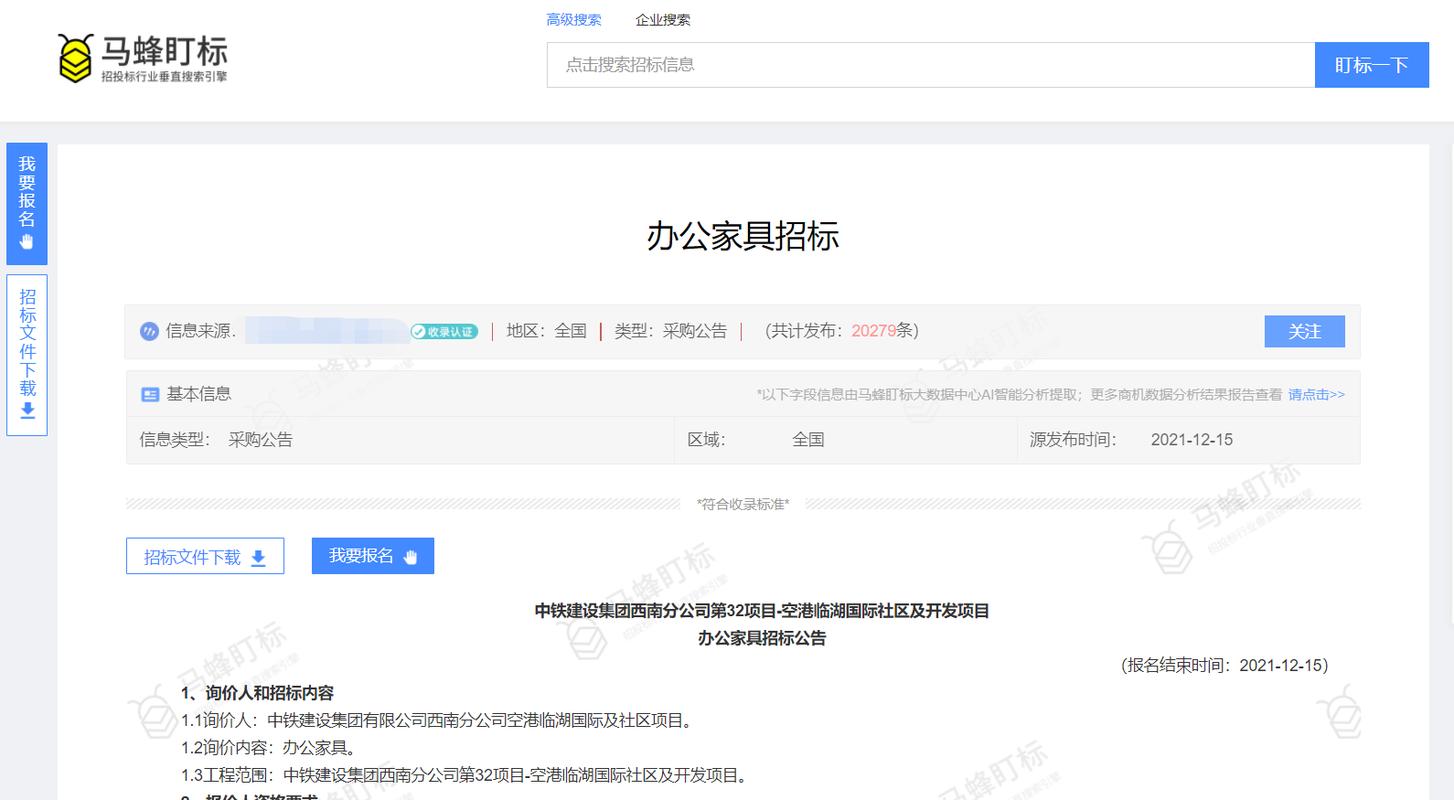Click the hand icon in sidebar 我要报名
The height and width of the screenshot is (800, 1454).
[x=27, y=242]
